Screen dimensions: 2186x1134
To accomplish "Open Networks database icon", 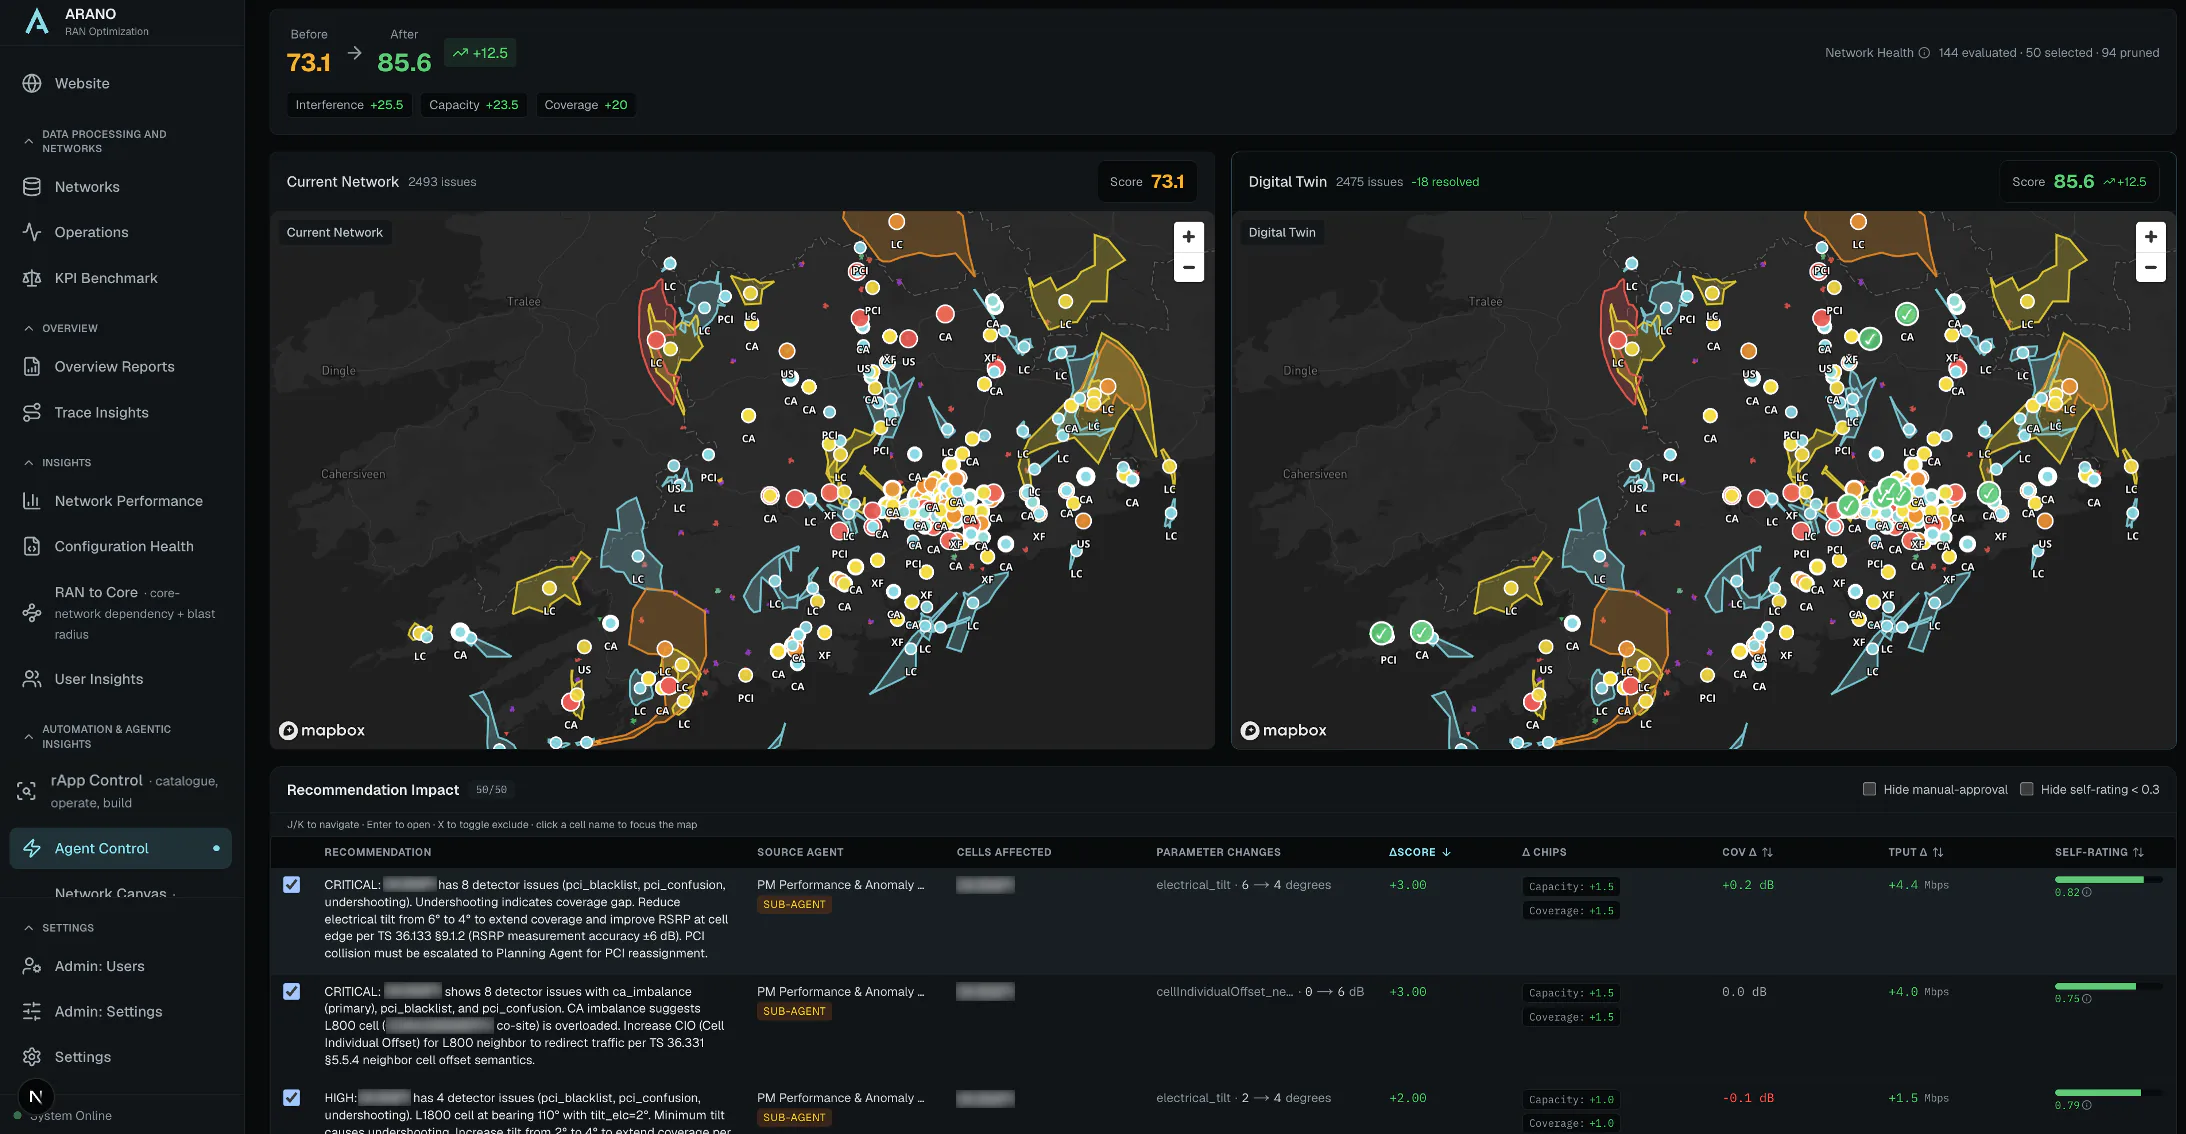I will [x=32, y=187].
